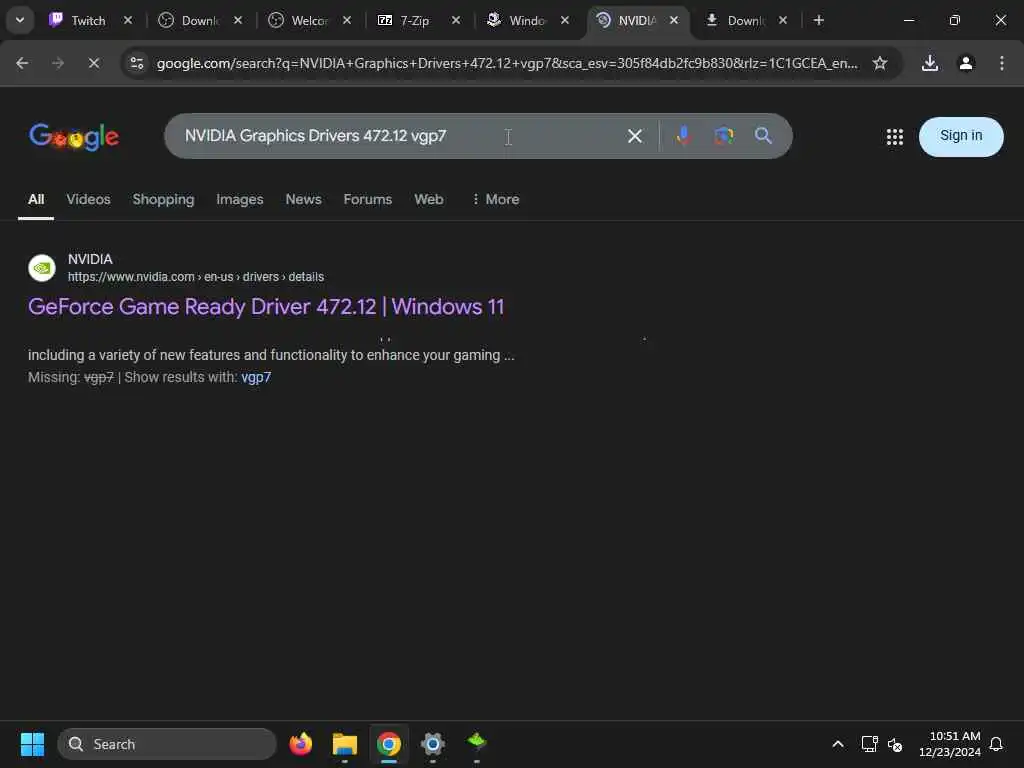The width and height of the screenshot is (1024, 768).
Task: Clear the search box with the X icon
Action: point(634,136)
